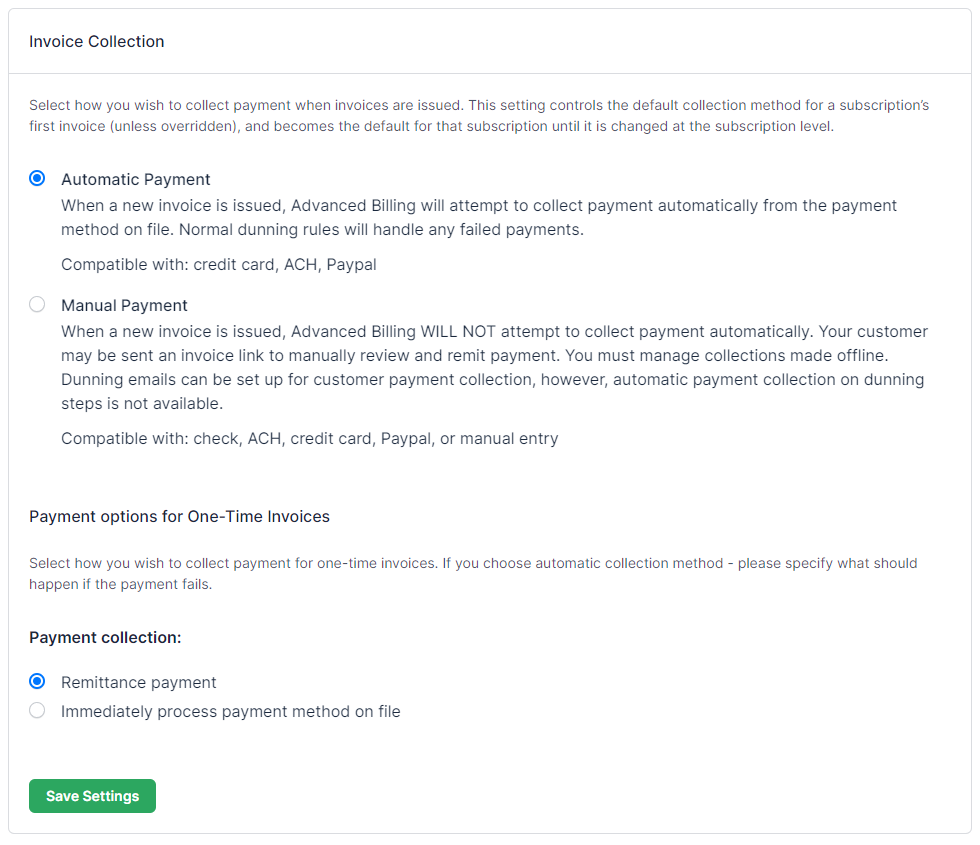
Task: Enable Immediately process payment method radio button
Action: coord(37,711)
